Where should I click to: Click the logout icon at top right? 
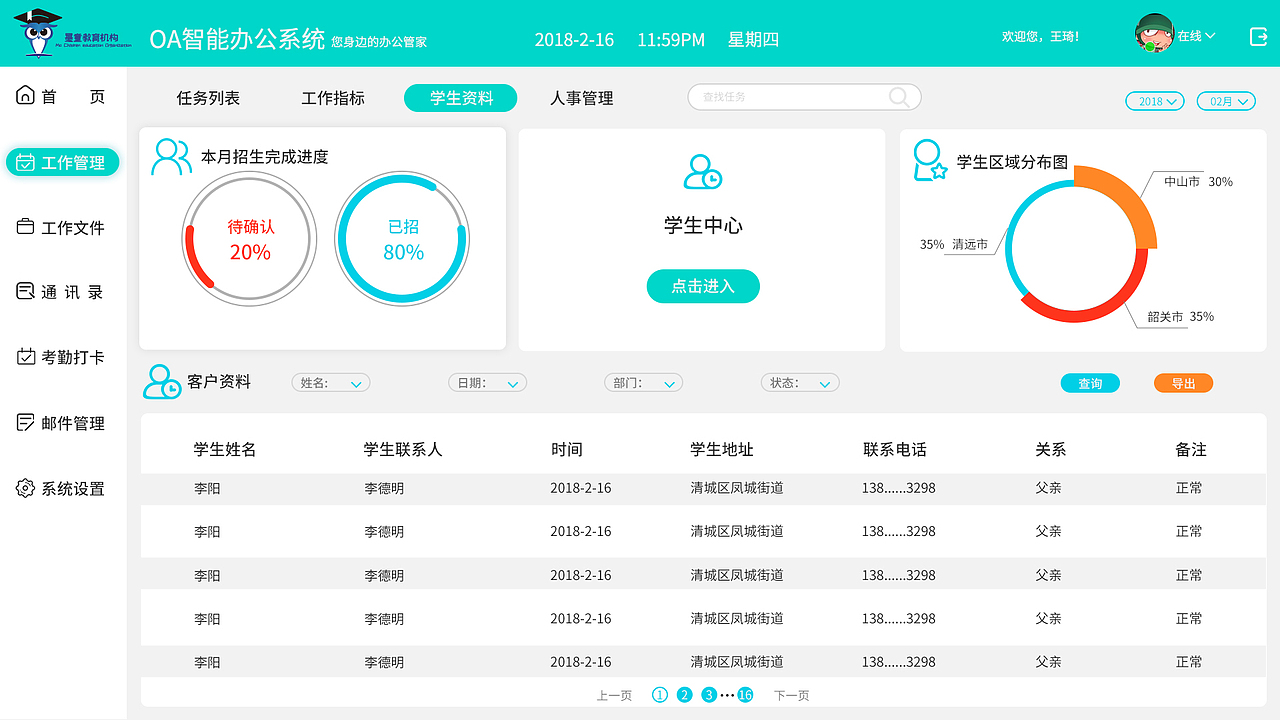(x=1256, y=33)
